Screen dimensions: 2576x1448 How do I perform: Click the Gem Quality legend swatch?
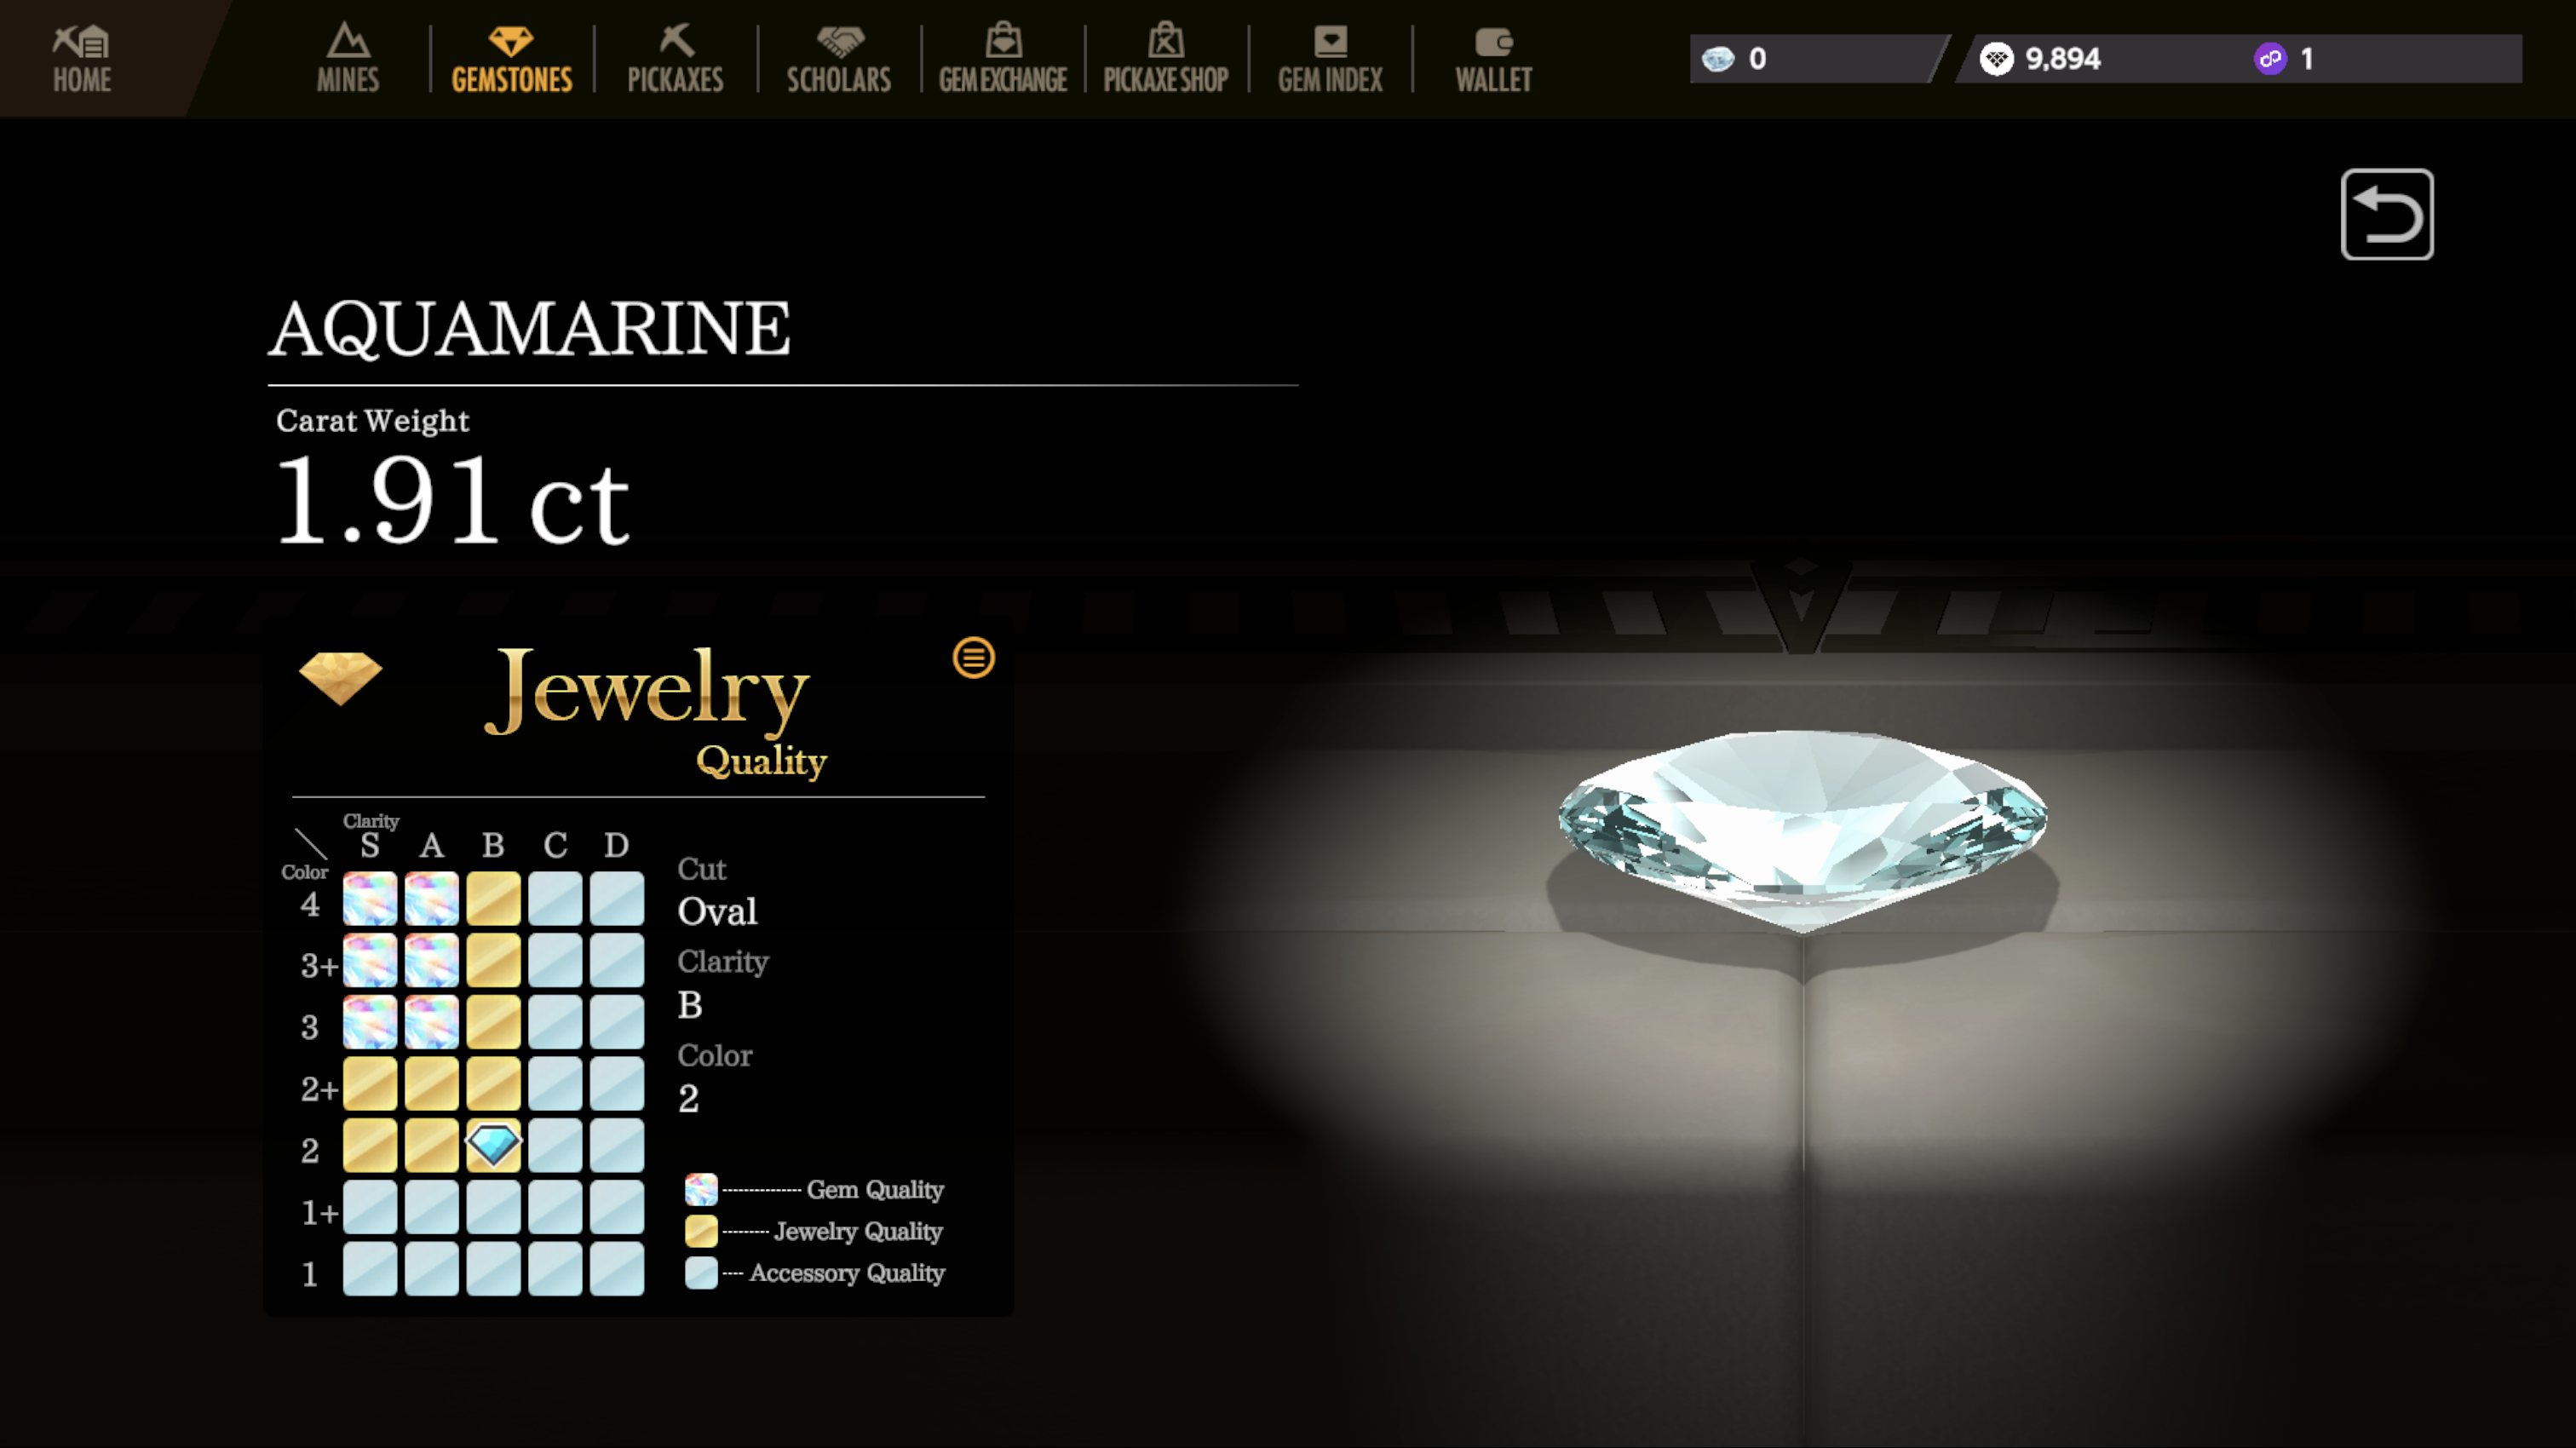(701, 1189)
